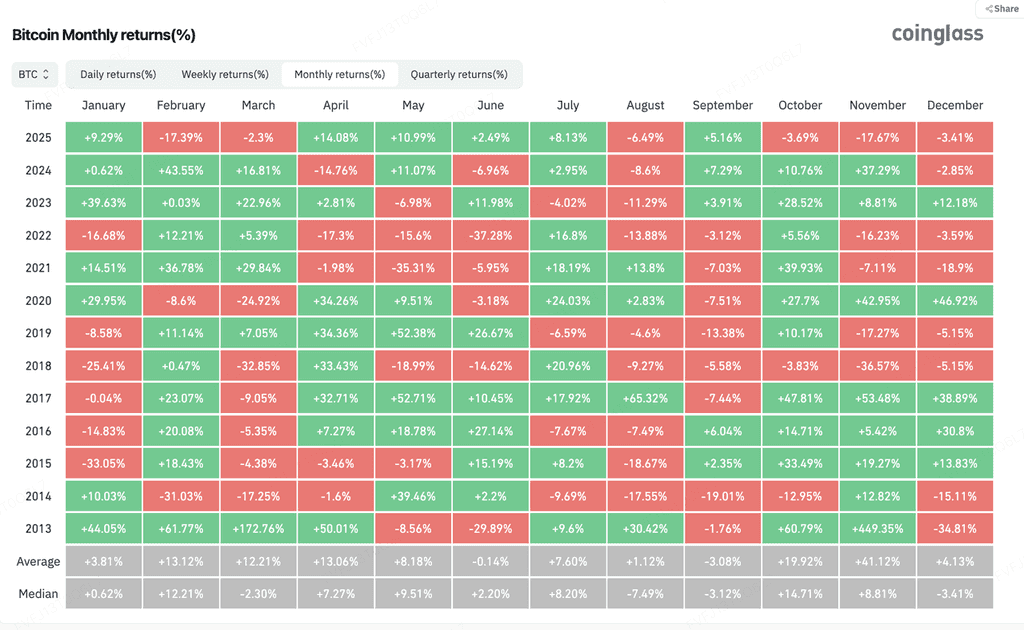Screen dimensions: 1024x630
Task: Click the March 2013 +172.76% cell
Action: [x=259, y=529]
